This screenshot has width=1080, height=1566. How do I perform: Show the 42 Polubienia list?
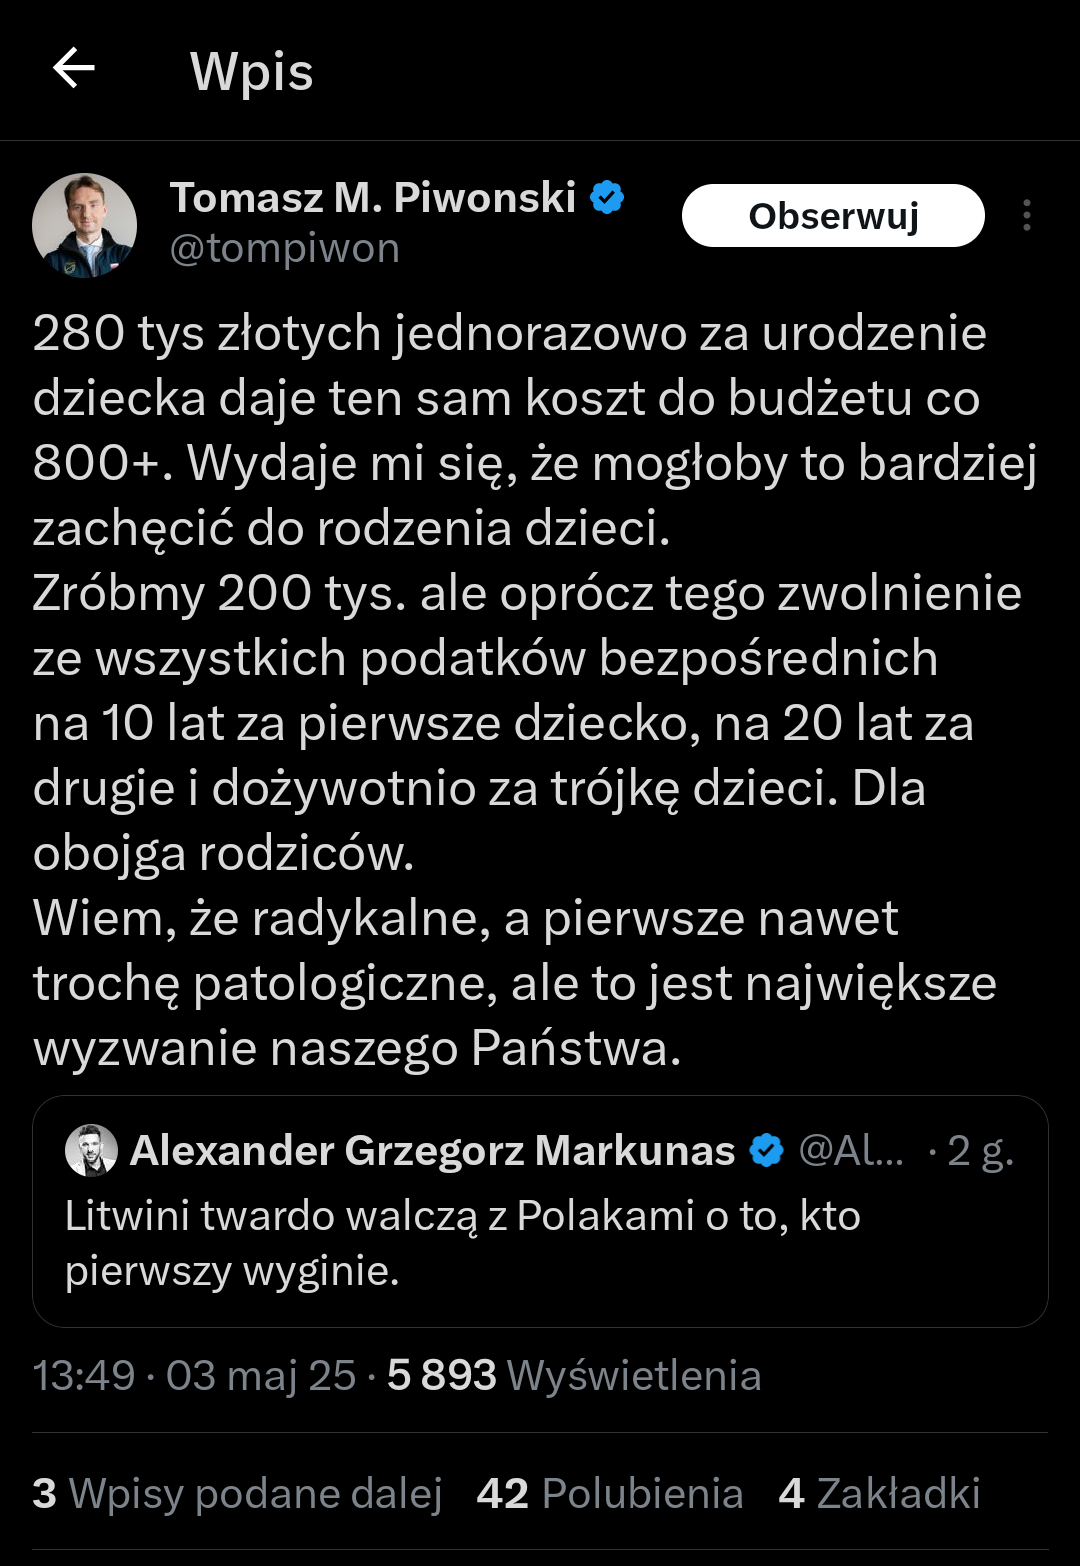pyautogui.click(x=610, y=1494)
